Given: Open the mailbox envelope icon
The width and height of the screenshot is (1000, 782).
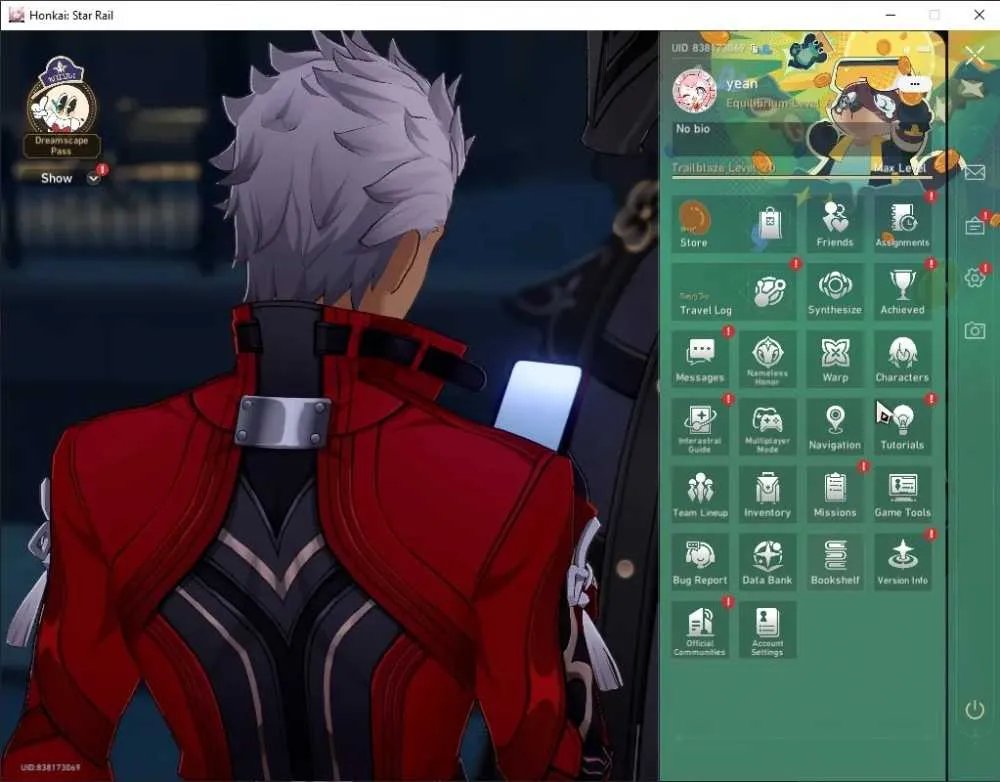Looking at the screenshot, I should point(974,172).
